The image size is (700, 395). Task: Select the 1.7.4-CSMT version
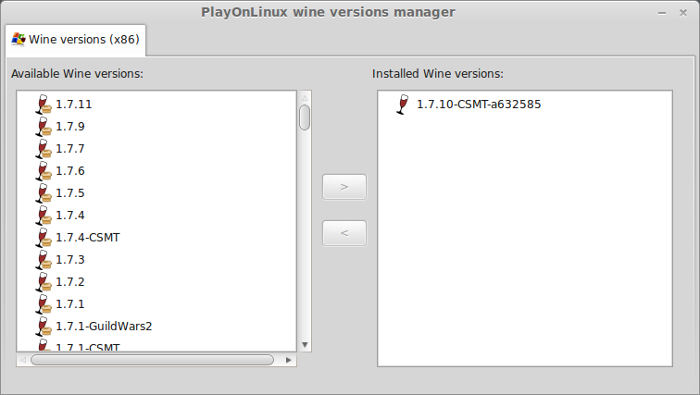(x=88, y=237)
